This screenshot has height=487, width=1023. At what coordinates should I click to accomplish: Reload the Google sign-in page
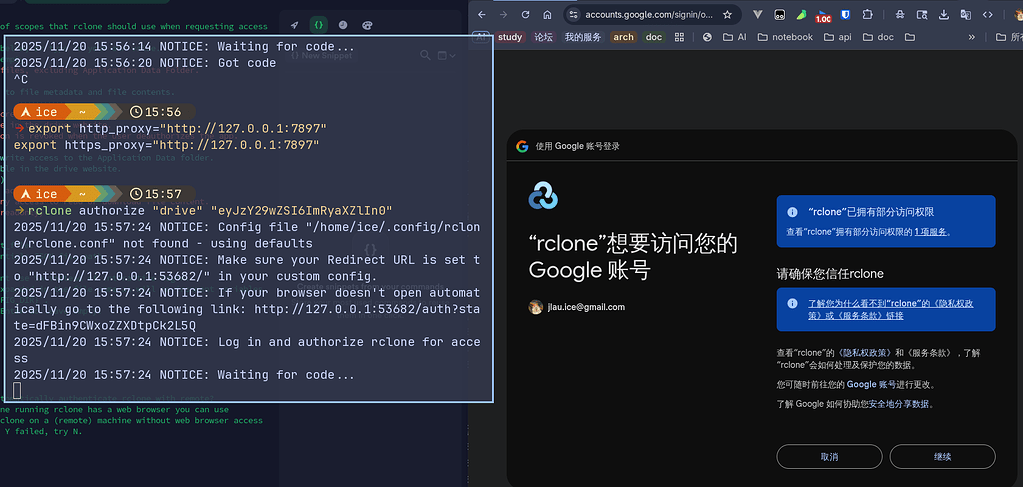pyautogui.click(x=525, y=14)
